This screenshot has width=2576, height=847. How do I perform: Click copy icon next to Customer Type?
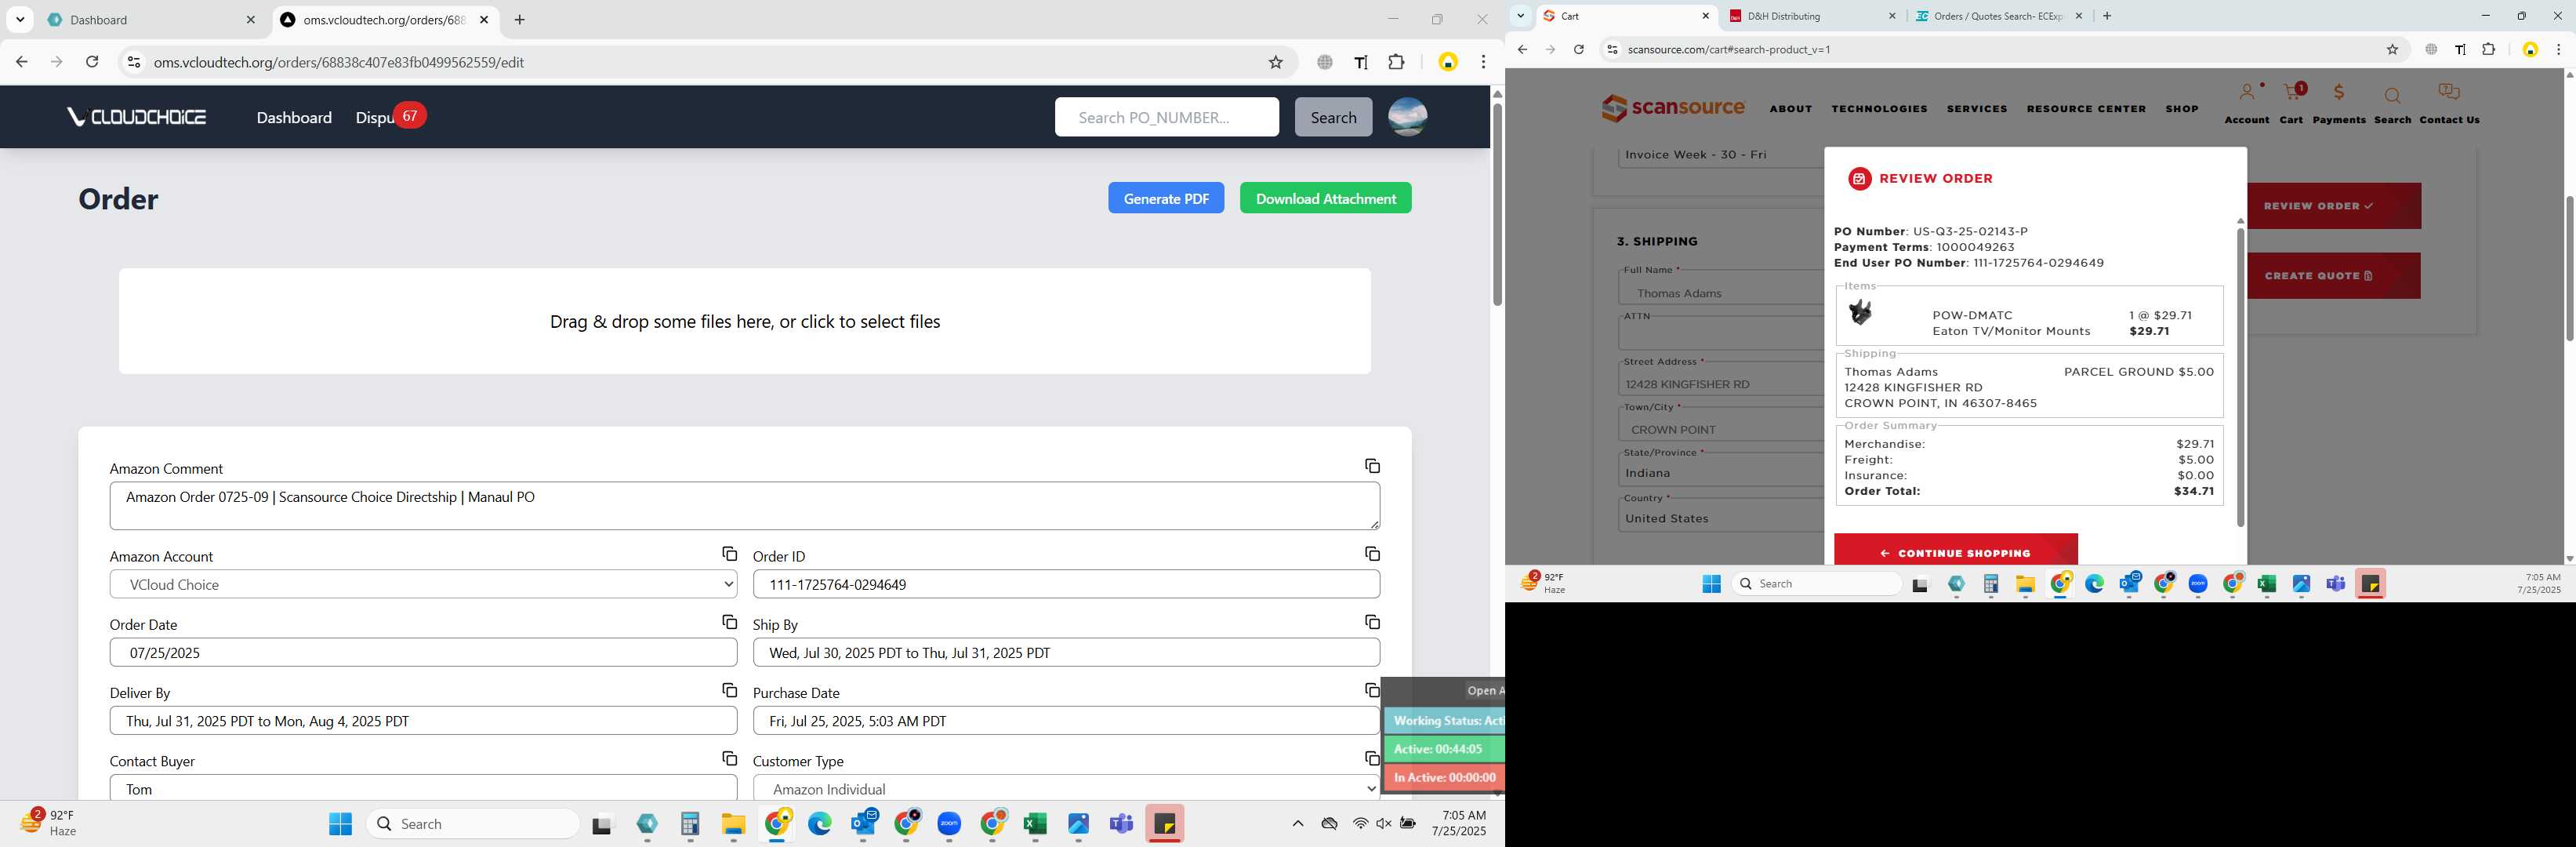pyautogui.click(x=1372, y=759)
